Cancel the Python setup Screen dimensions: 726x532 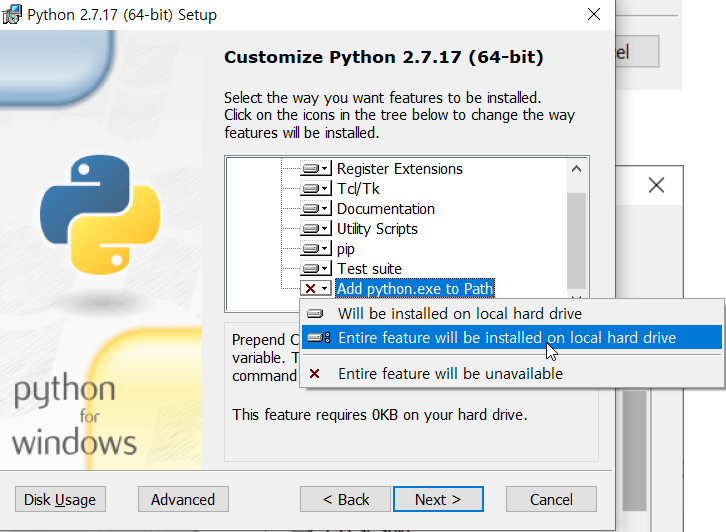pyautogui.click(x=551, y=499)
